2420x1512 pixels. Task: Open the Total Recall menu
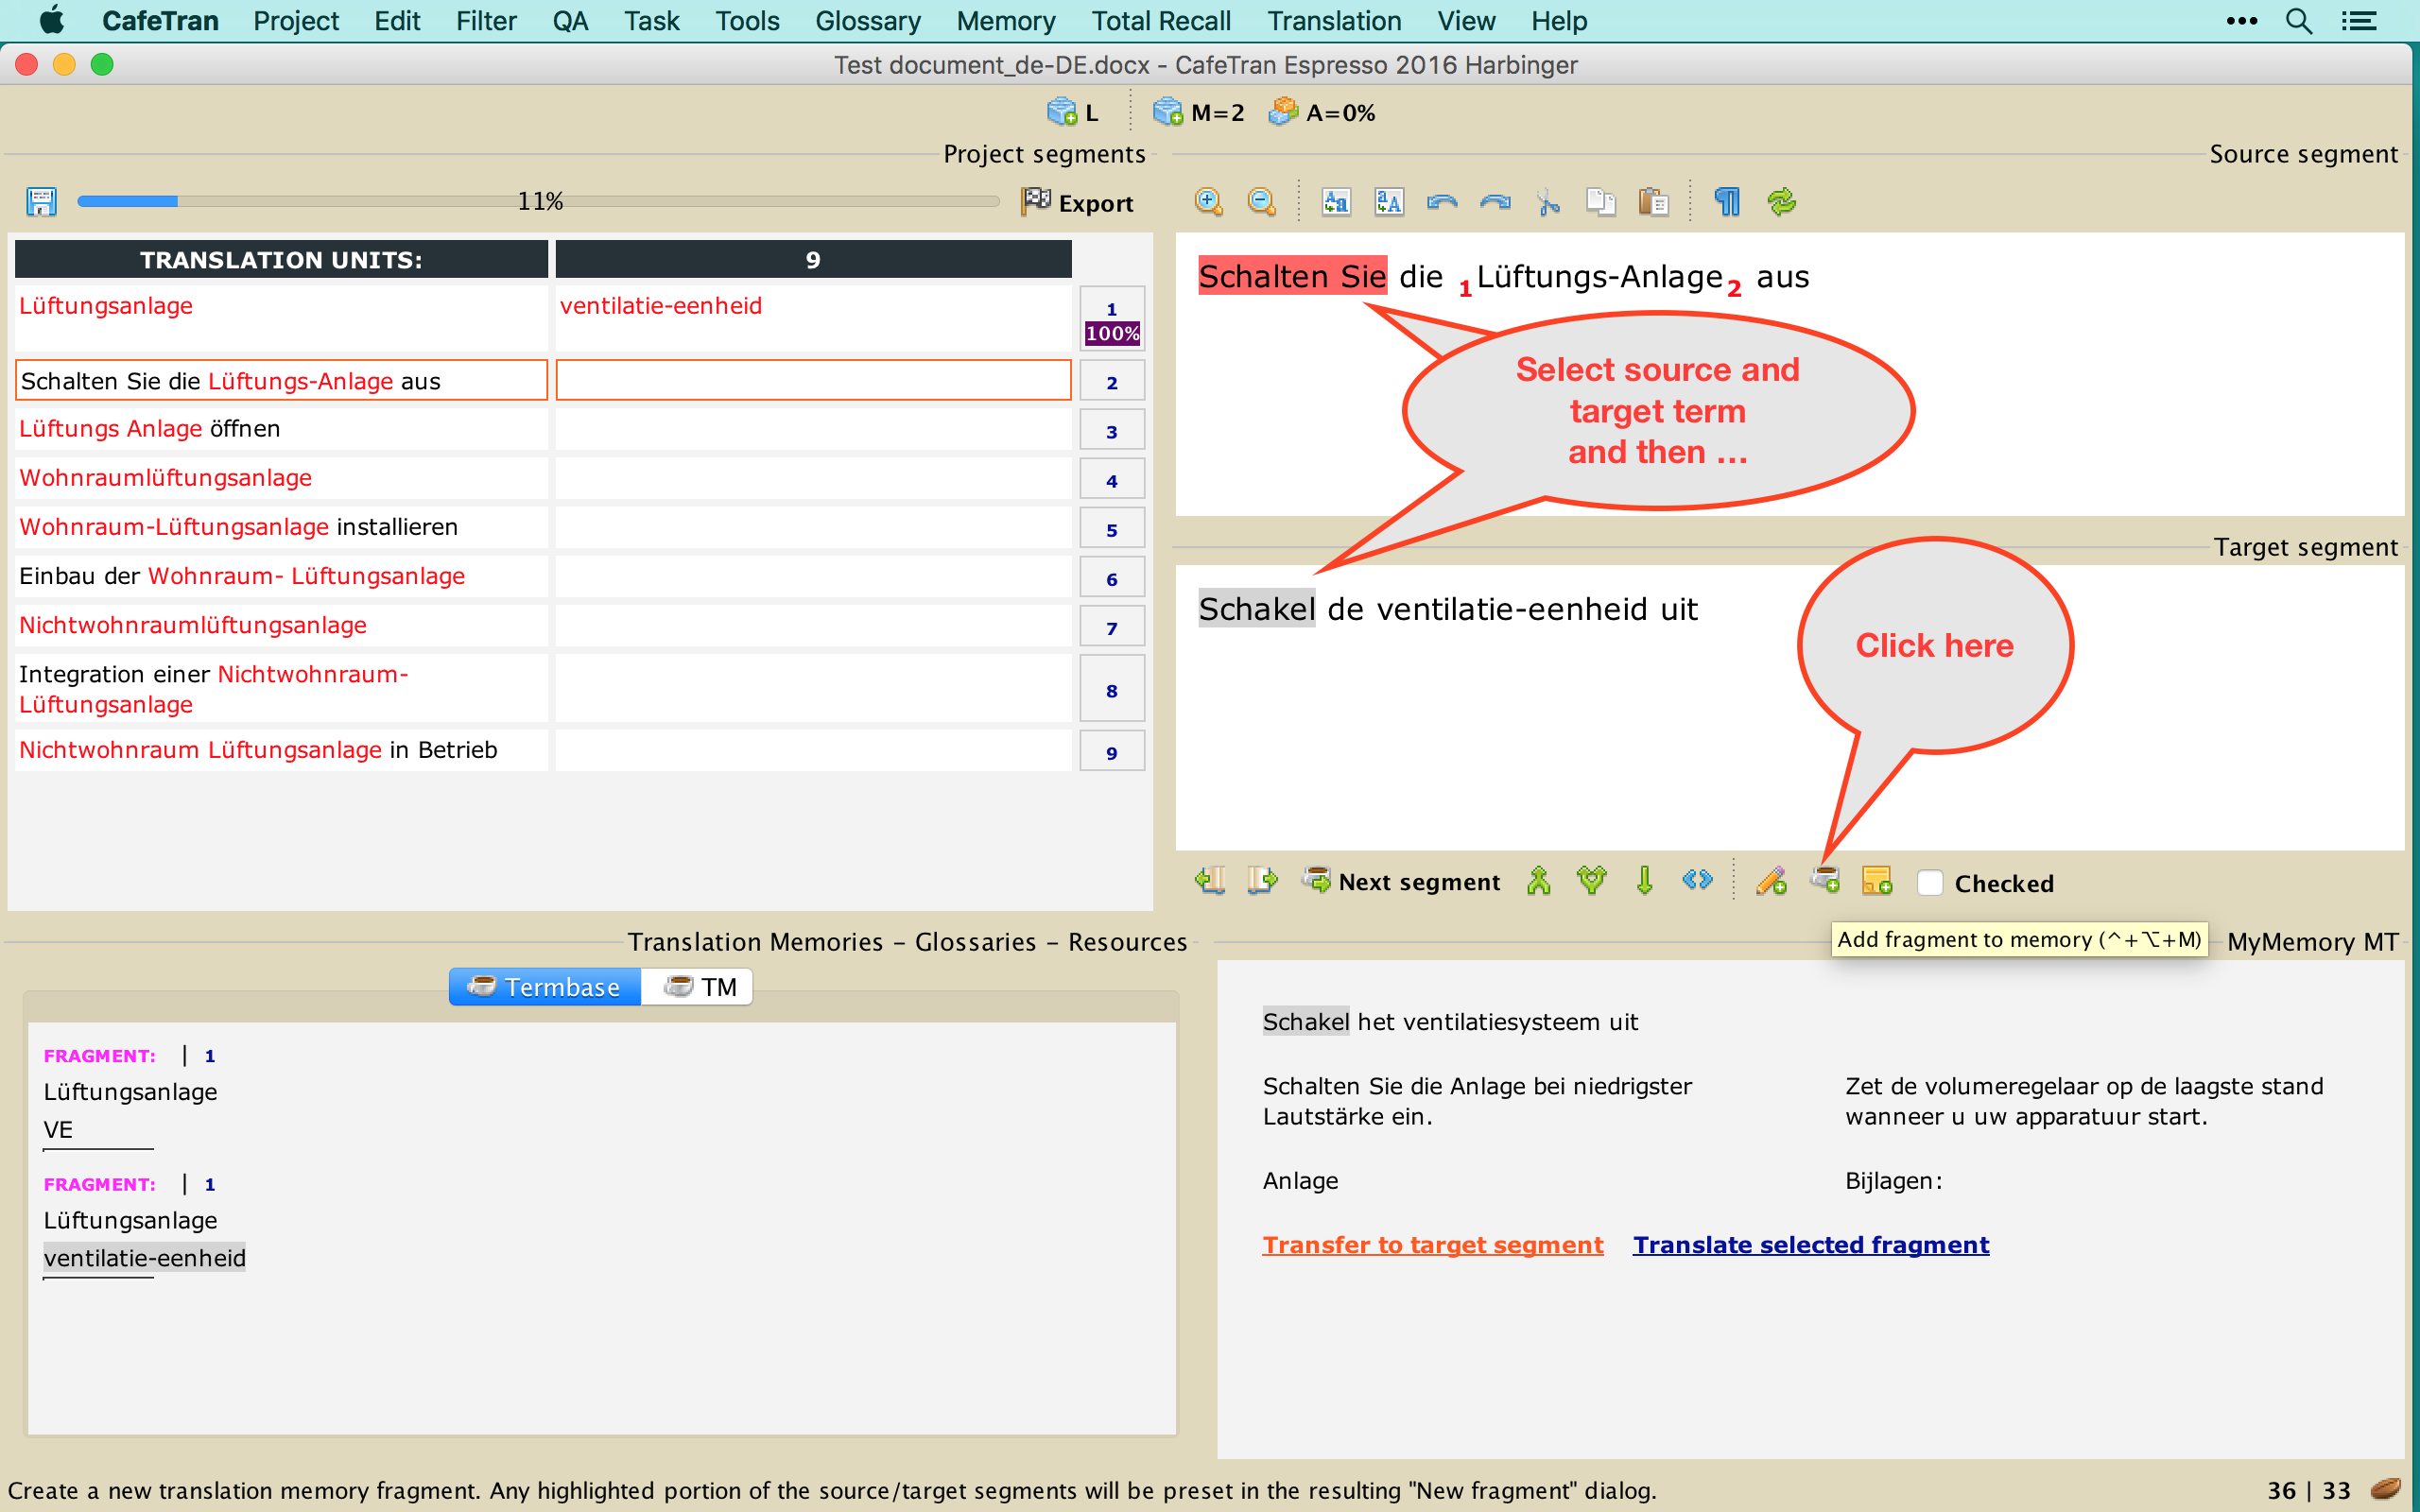click(1160, 21)
